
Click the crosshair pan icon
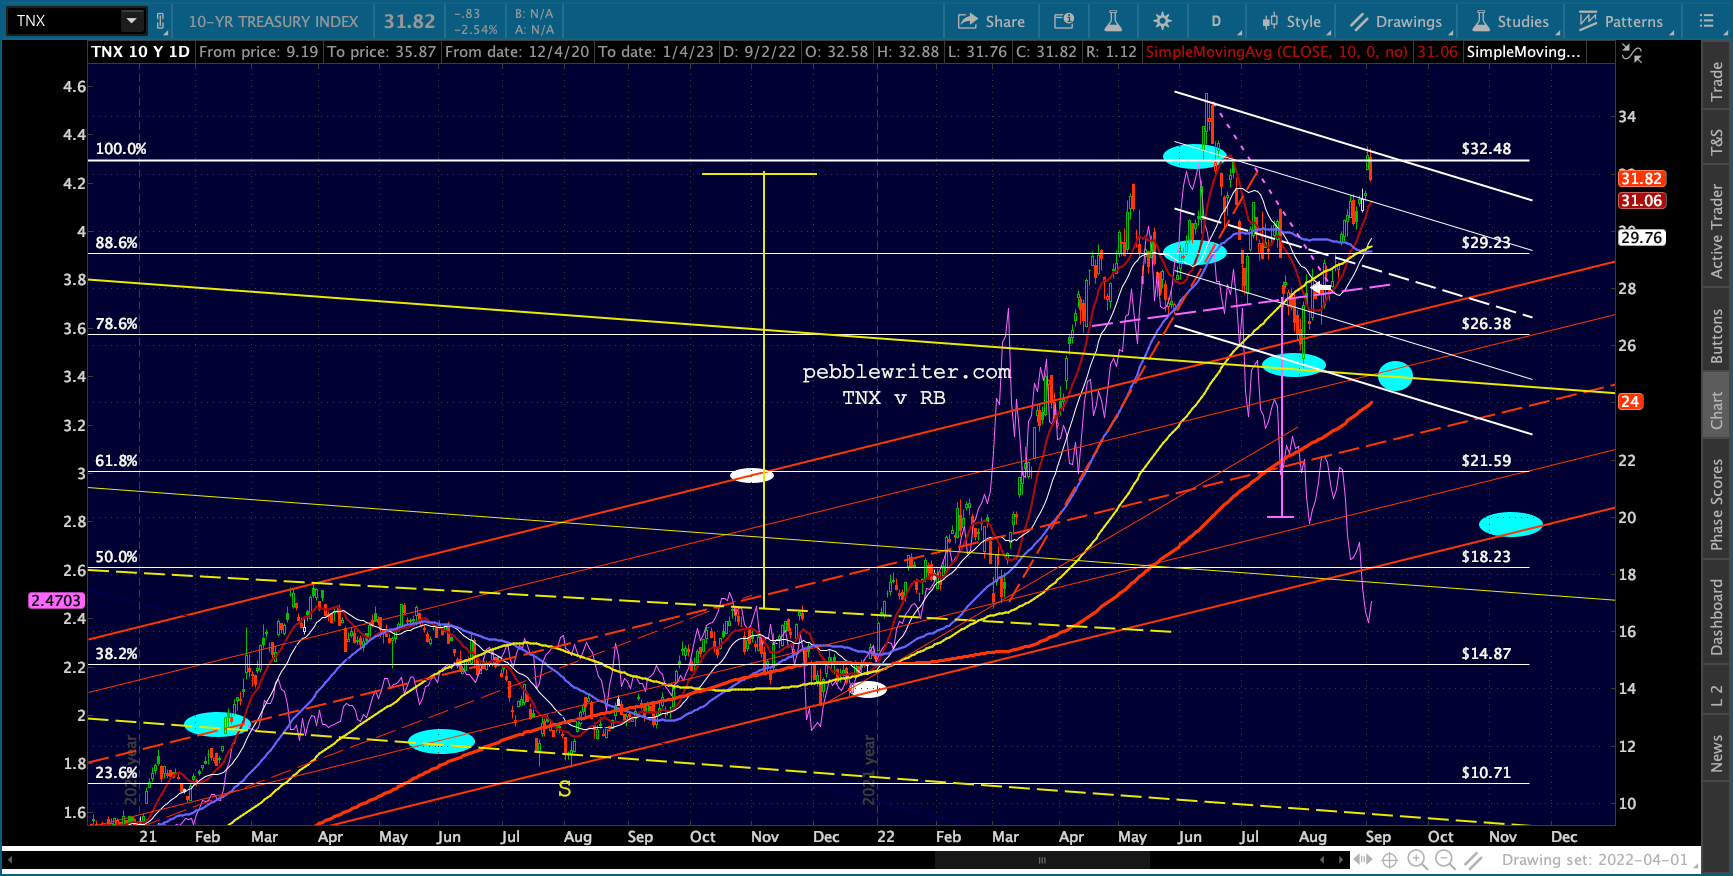tap(1389, 860)
